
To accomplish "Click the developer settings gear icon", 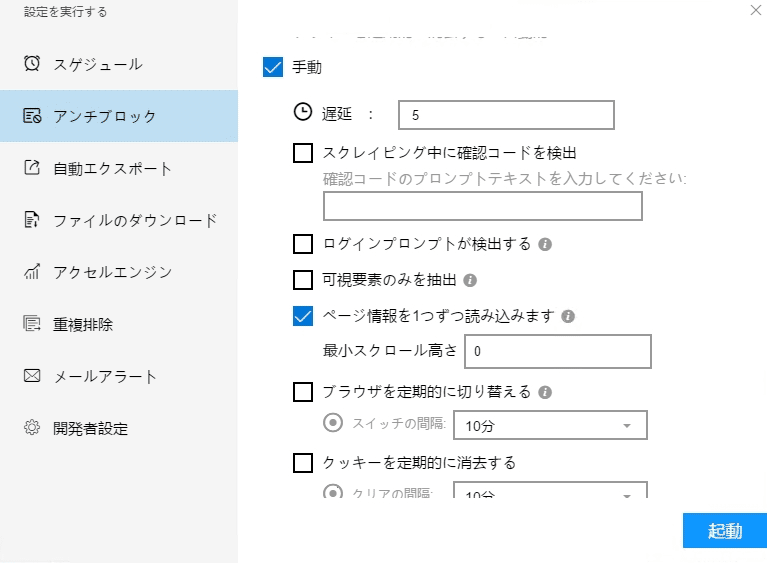I will (x=32, y=429).
